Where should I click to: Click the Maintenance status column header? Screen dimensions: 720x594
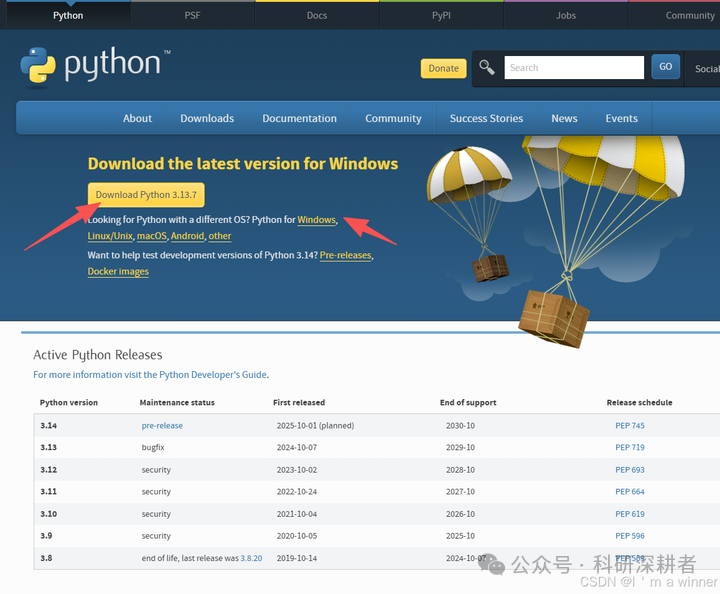(x=177, y=403)
